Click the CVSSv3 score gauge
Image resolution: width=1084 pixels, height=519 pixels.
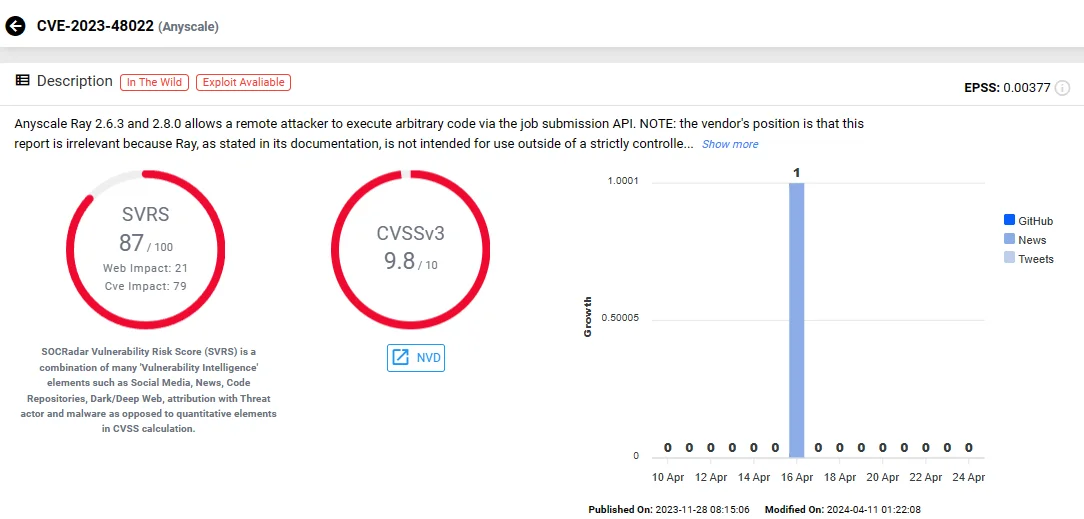click(x=411, y=249)
